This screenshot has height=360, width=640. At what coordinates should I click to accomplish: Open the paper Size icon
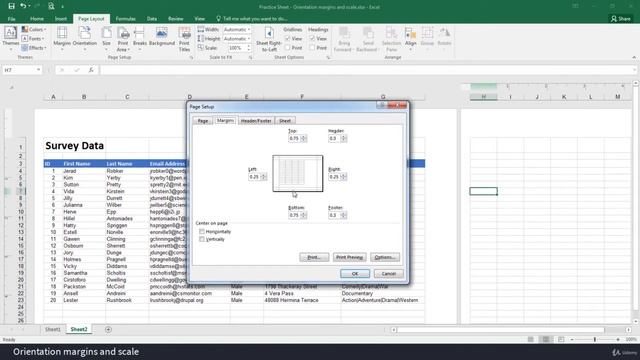(x=107, y=33)
